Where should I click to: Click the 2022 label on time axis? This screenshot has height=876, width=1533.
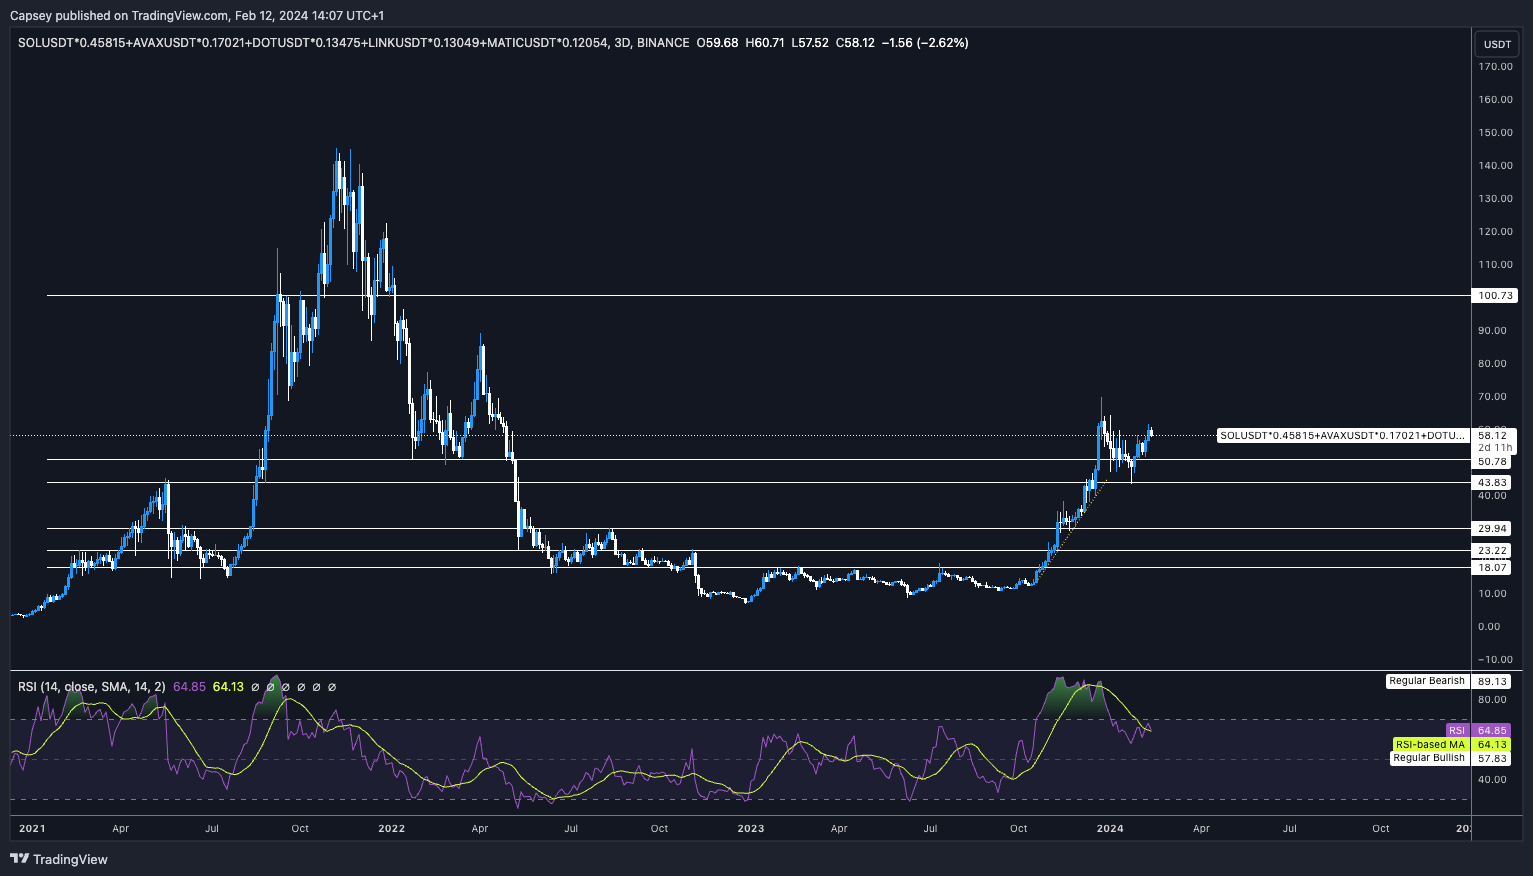click(391, 829)
